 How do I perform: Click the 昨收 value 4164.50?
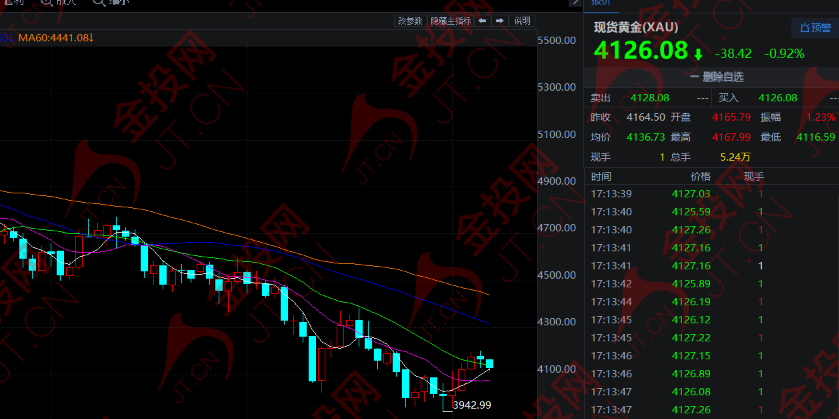(646, 117)
